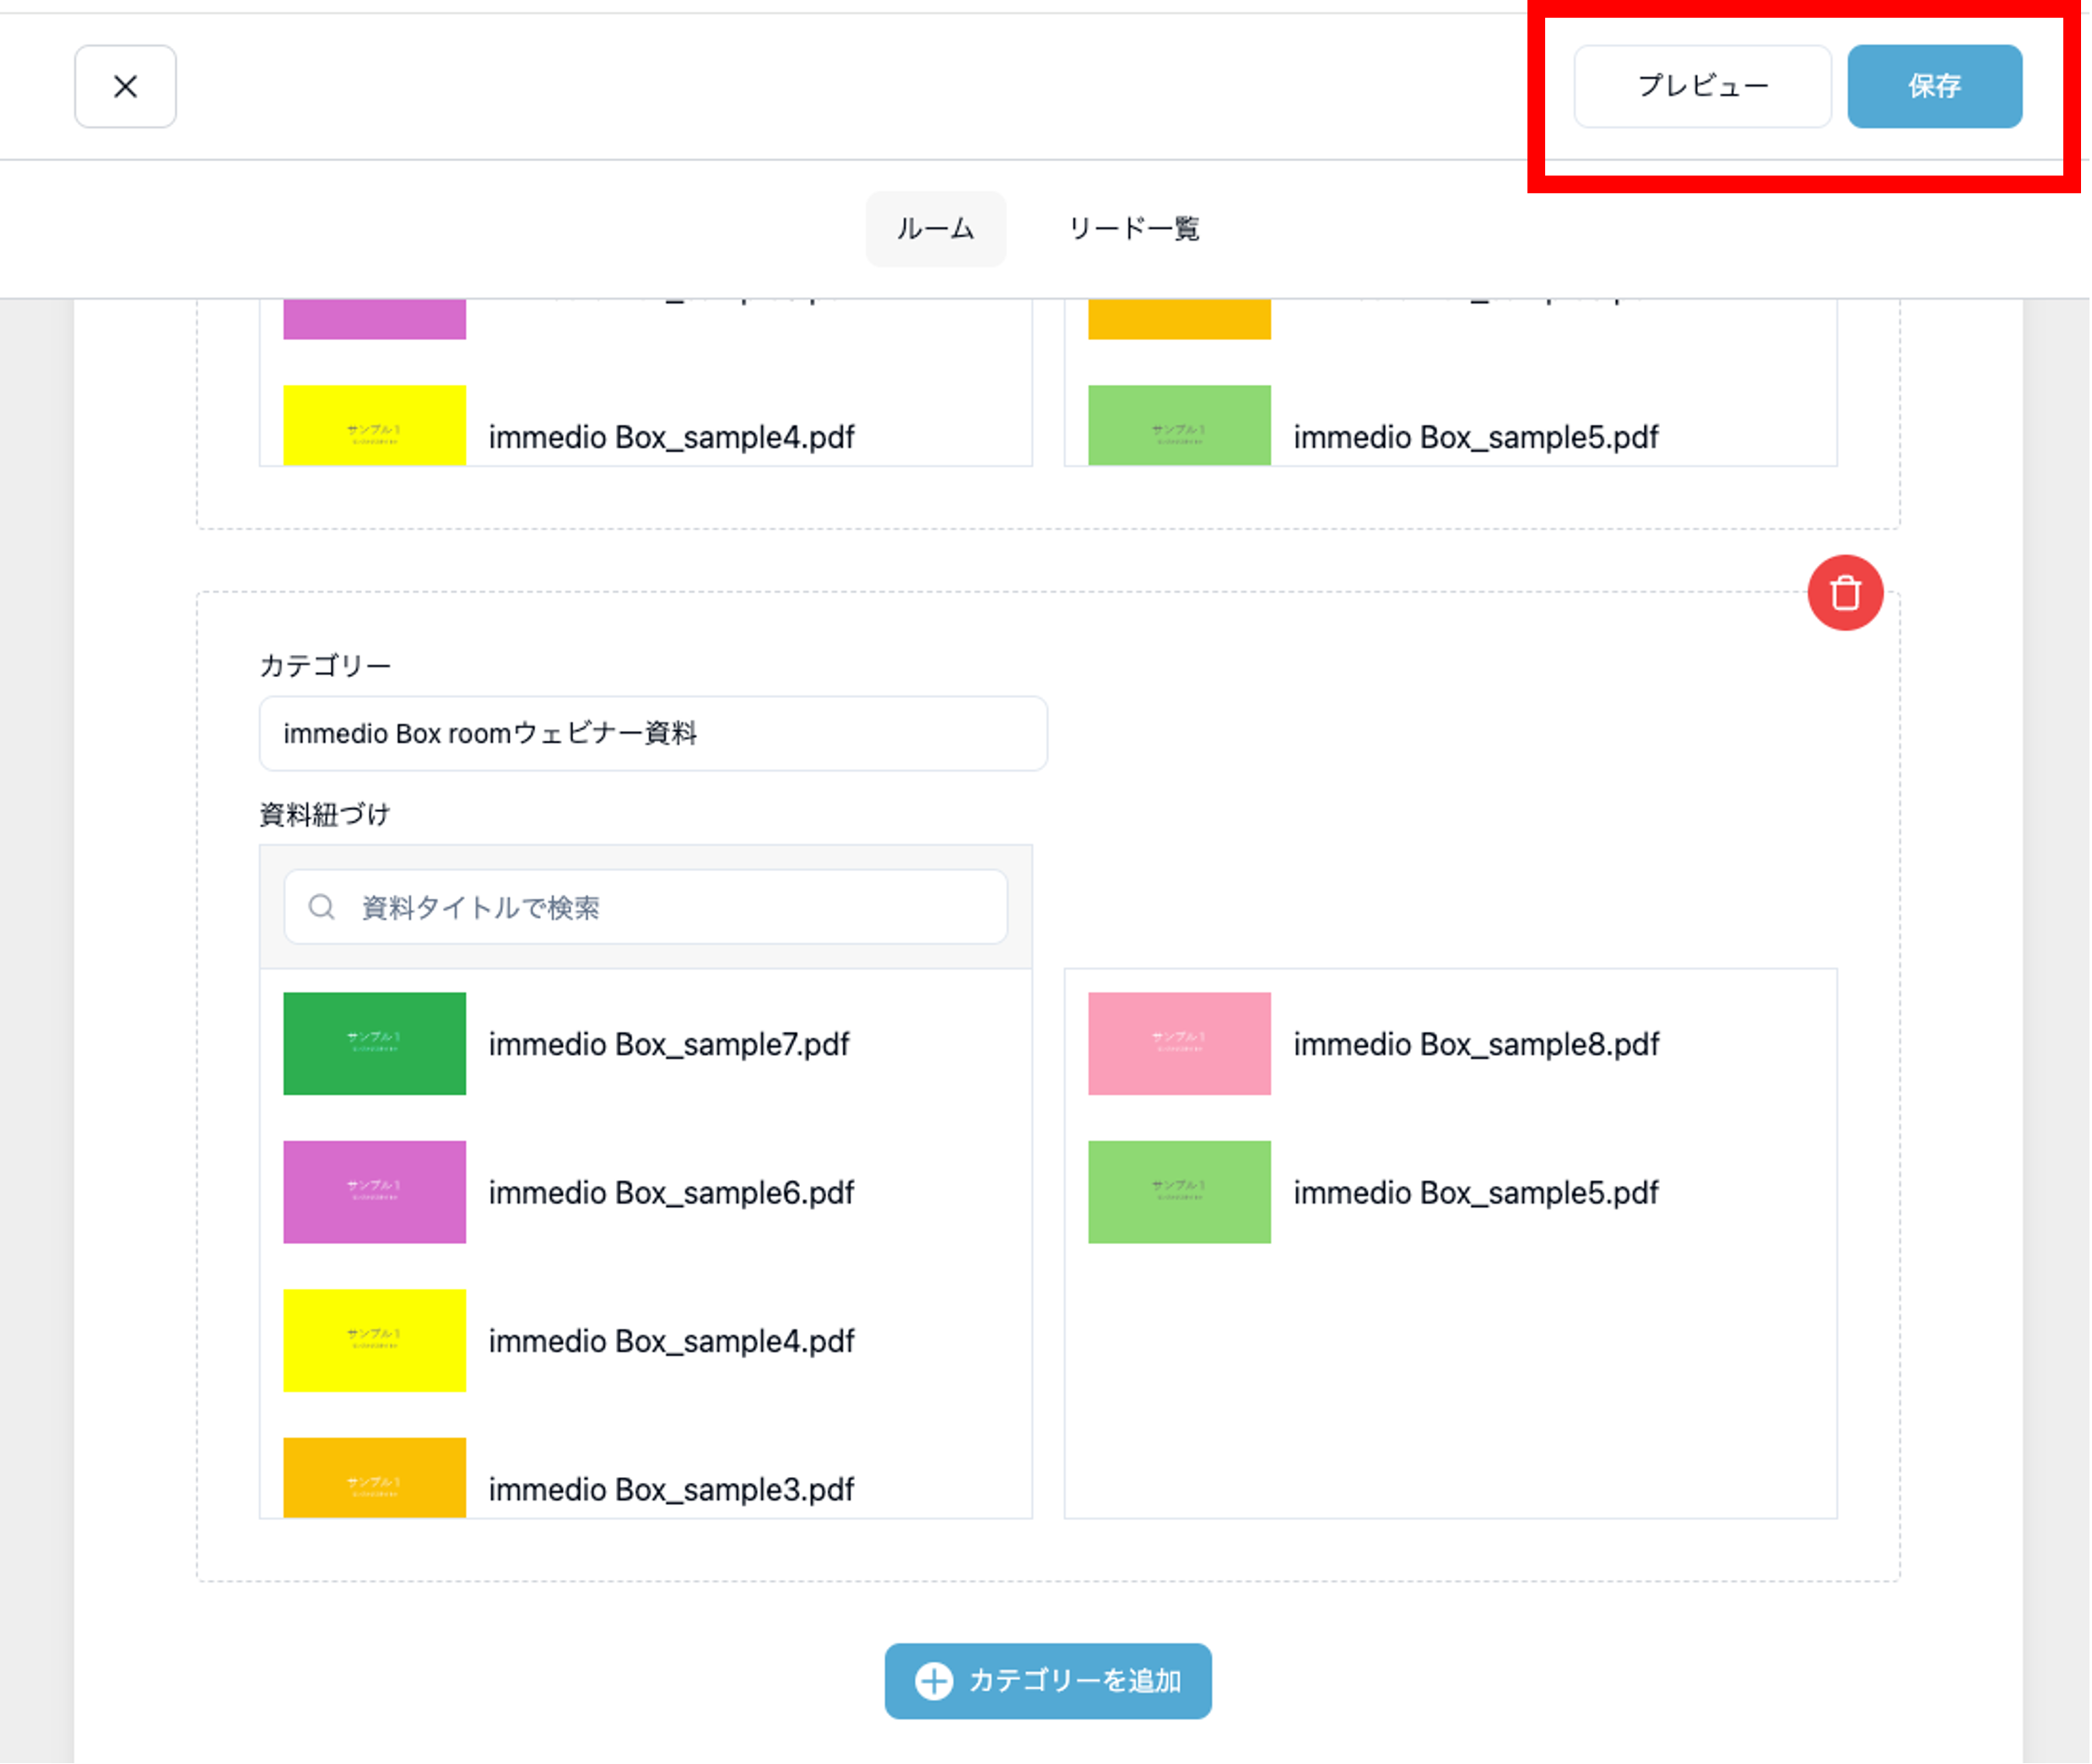
Task: Click plus icon in カテゴリーを追加 button
Action: (x=934, y=1681)
